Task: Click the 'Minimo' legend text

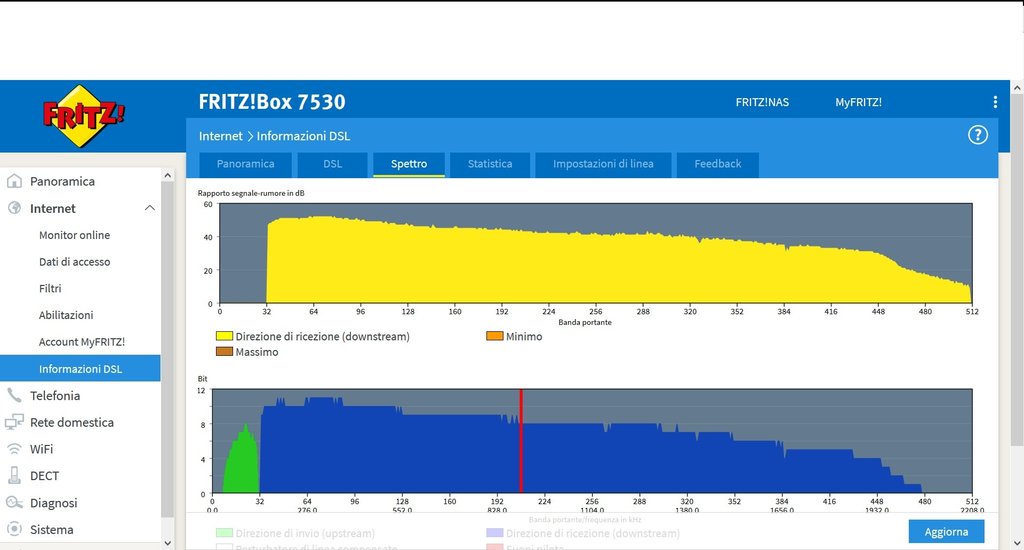Action: (524, 336)
